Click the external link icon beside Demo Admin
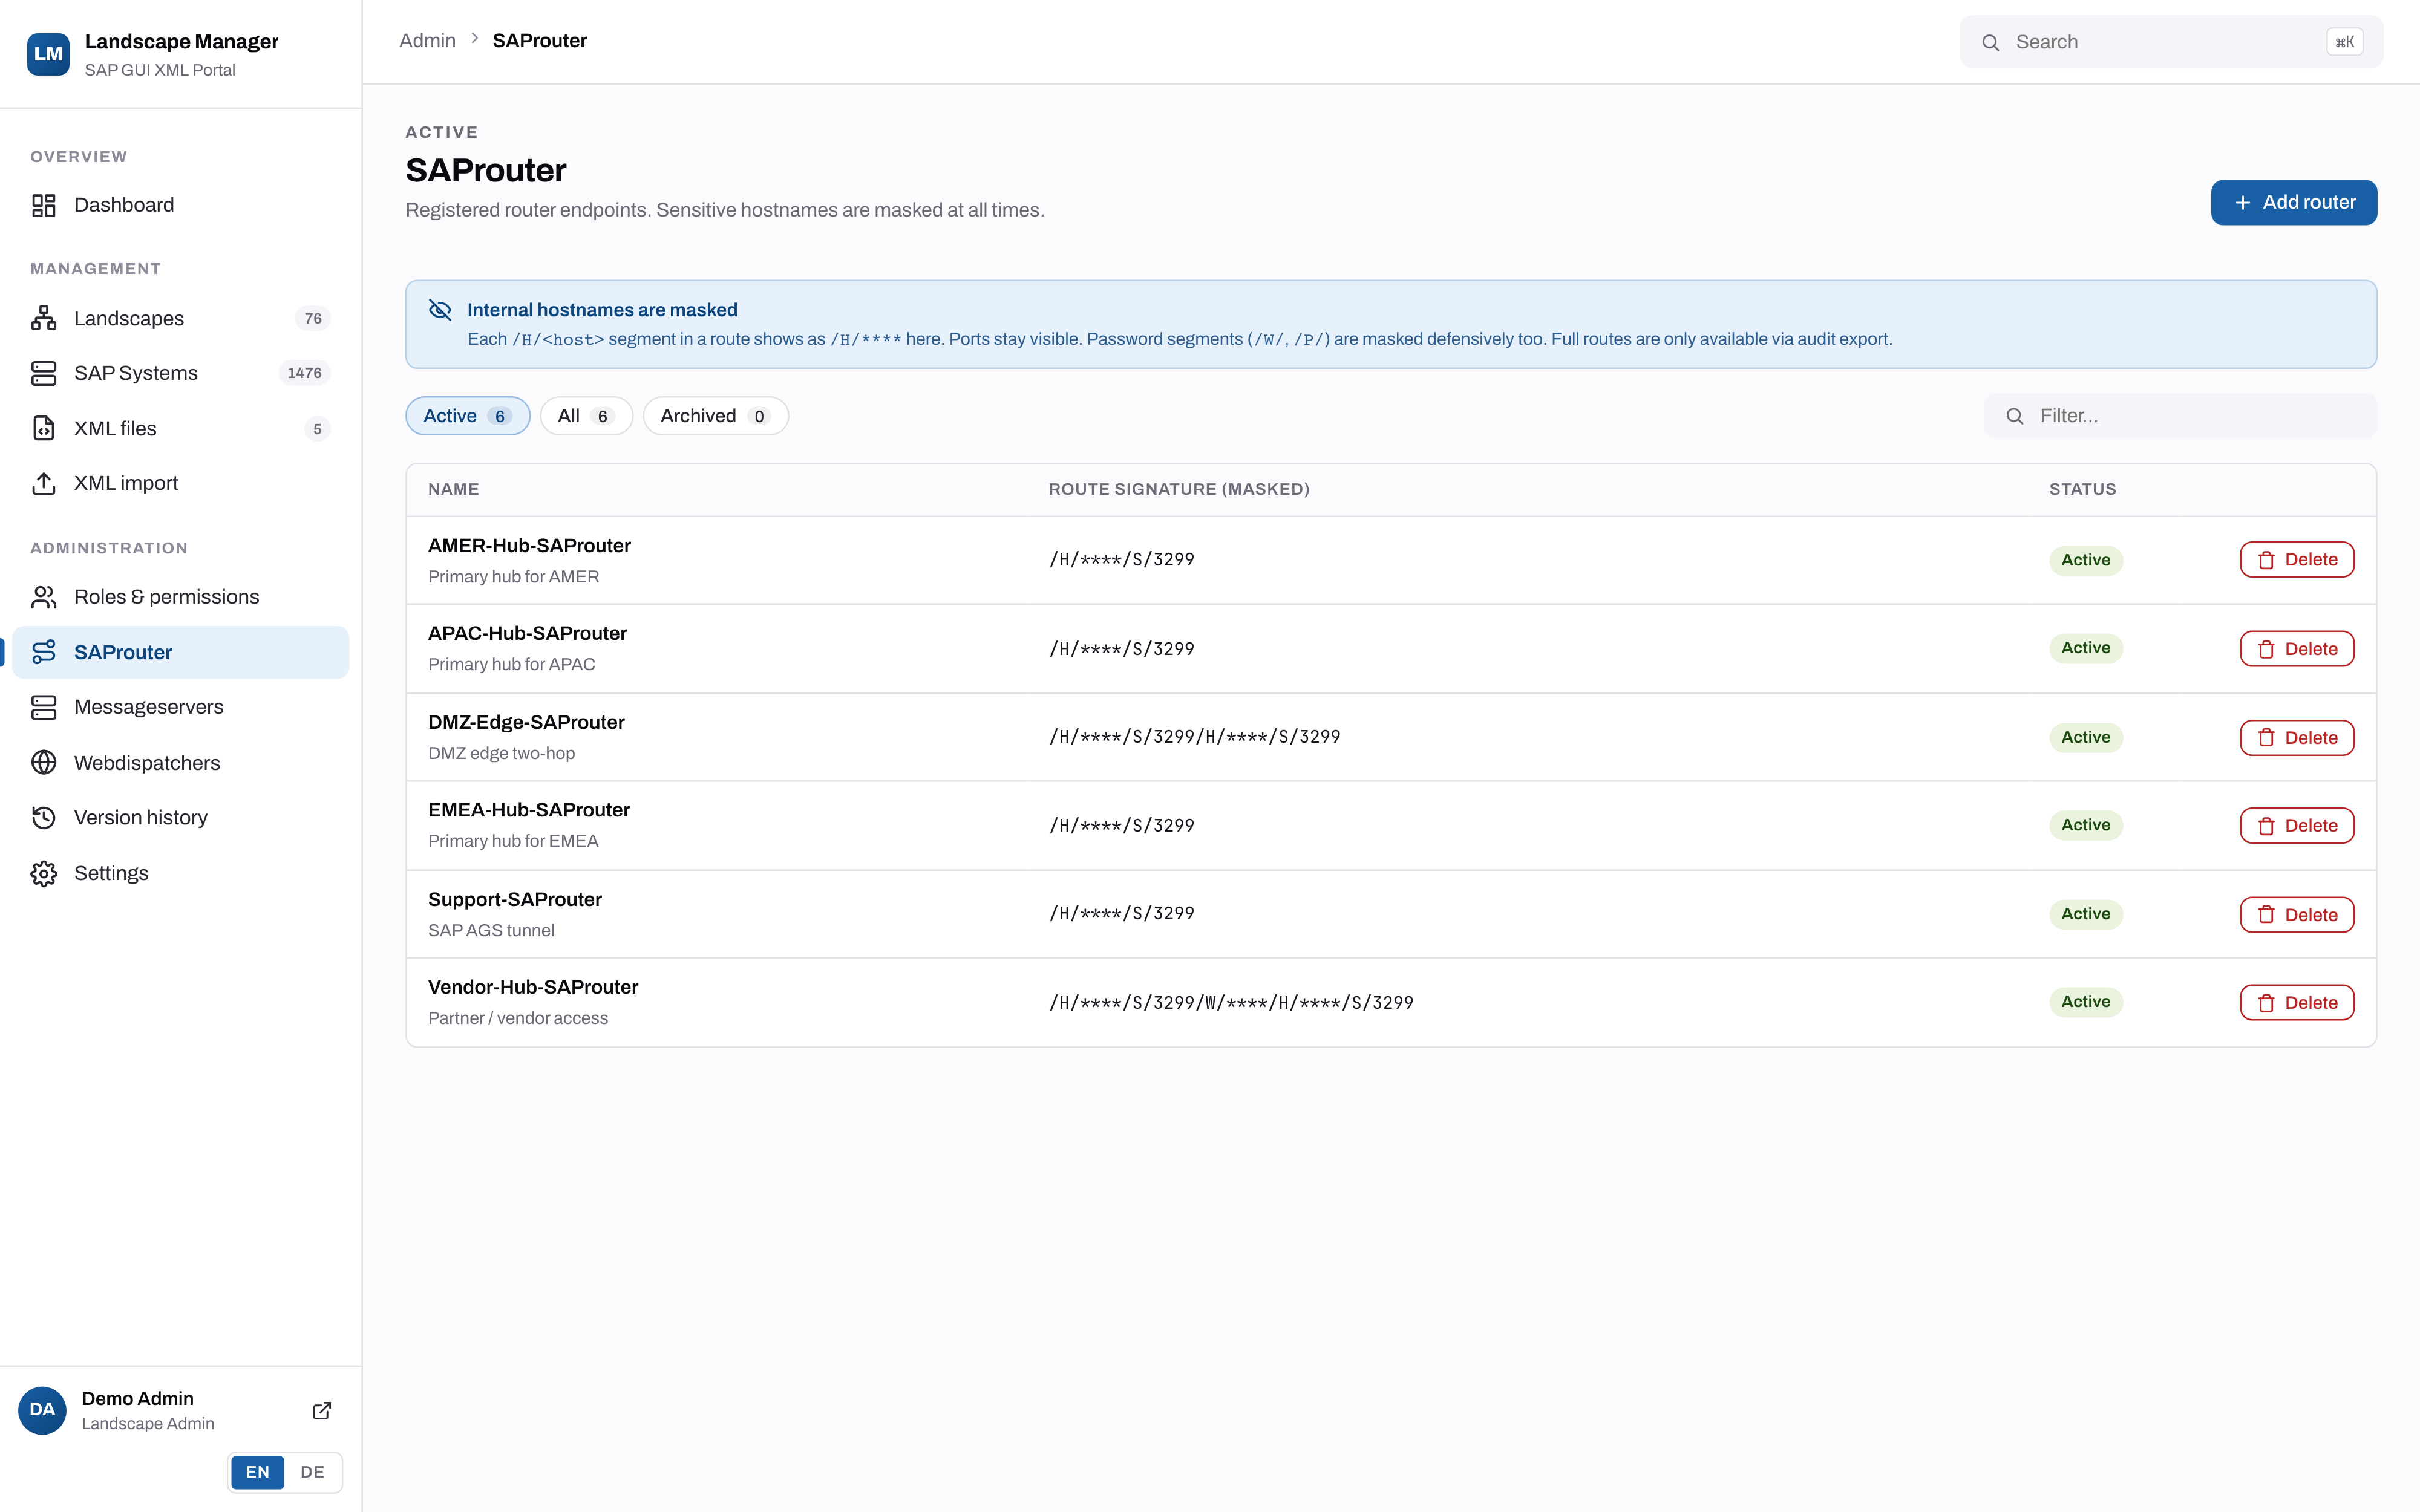 [x=322, y=1410]
